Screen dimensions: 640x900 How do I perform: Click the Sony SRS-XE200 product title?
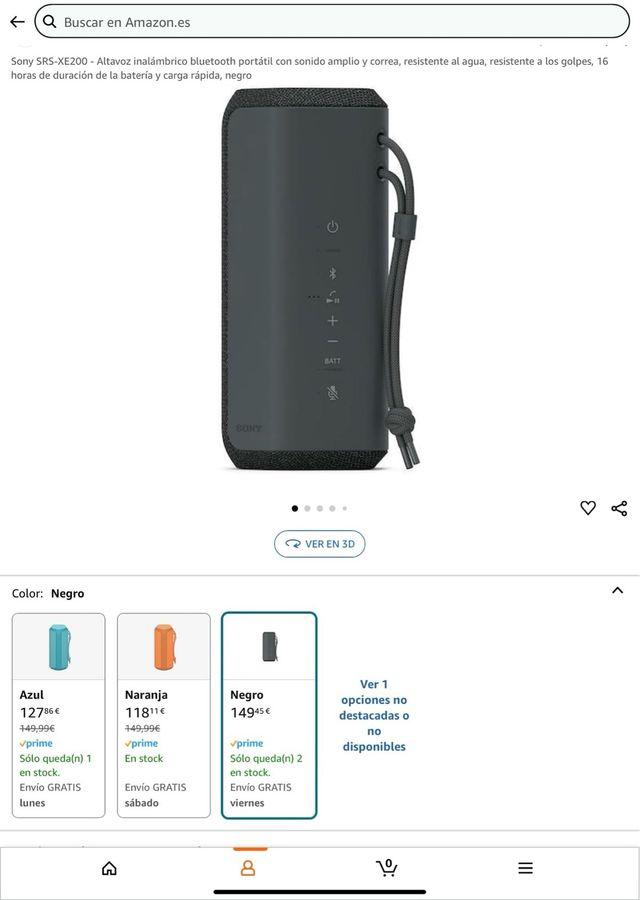click(309, 68)
